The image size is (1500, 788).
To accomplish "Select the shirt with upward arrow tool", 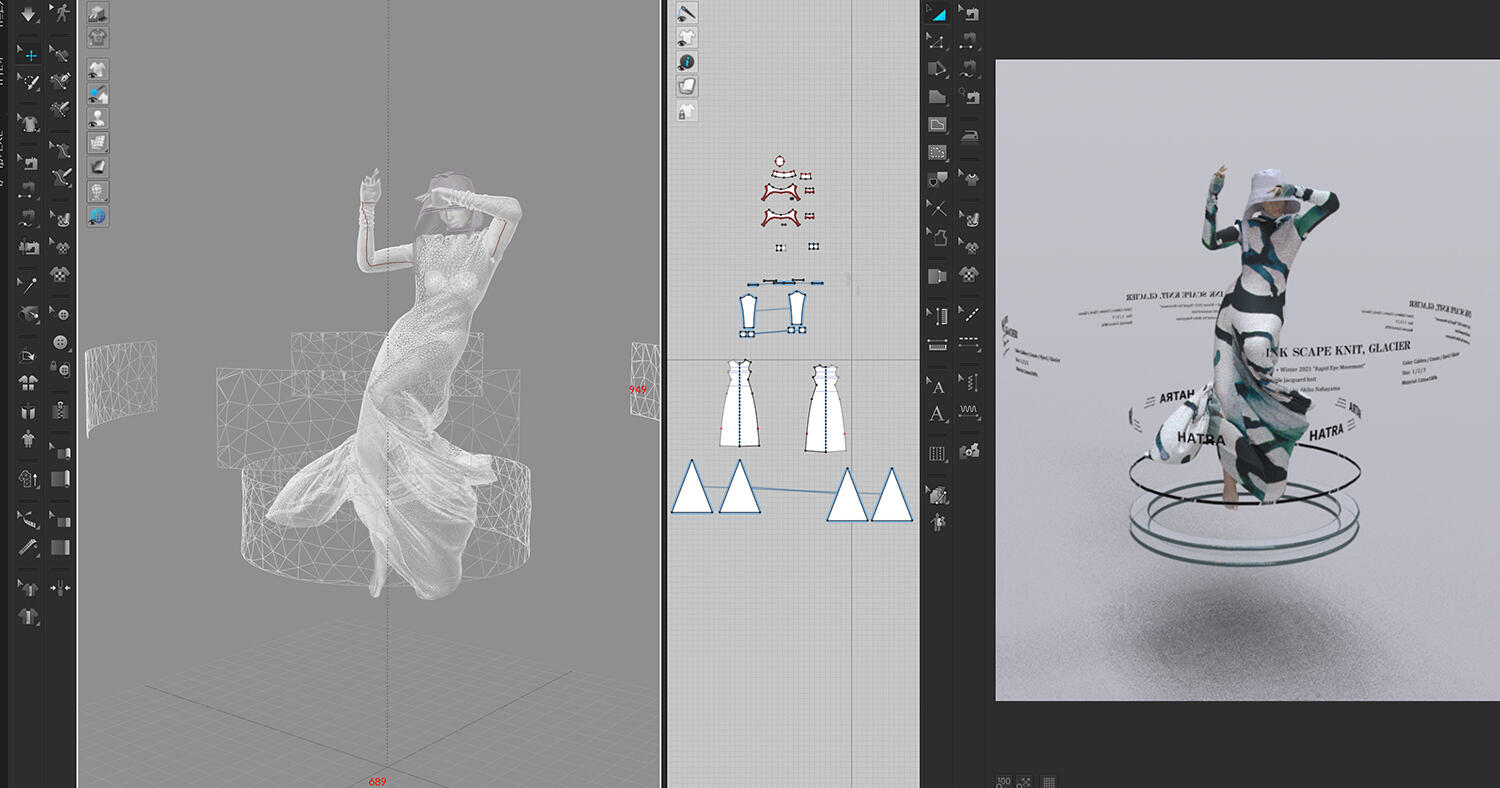I will [x=30, y=478].
